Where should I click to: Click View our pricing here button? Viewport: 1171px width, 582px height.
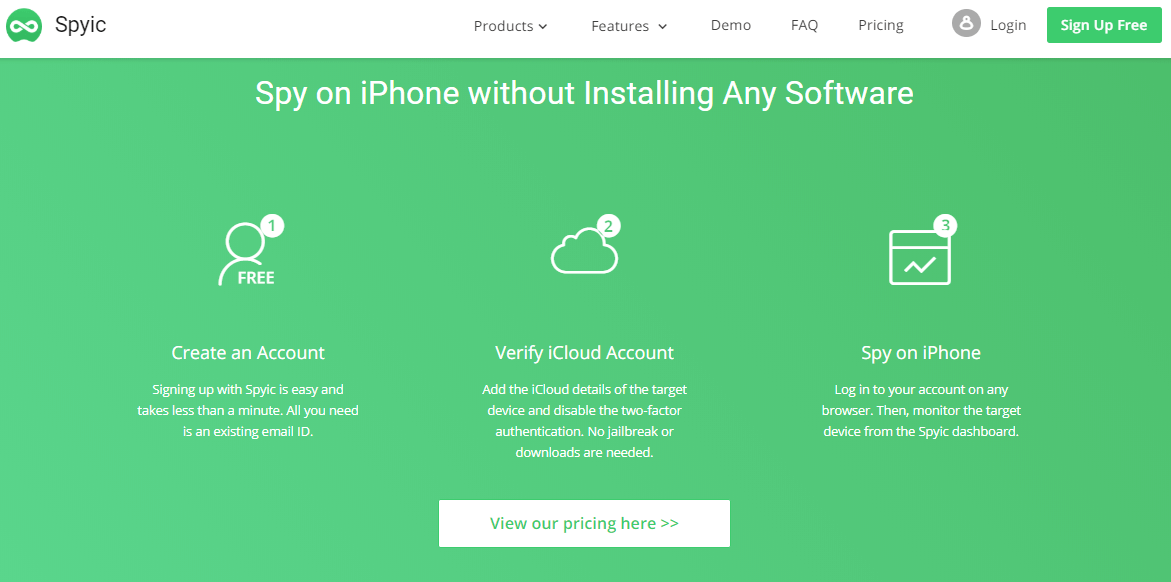(x=584, y=523)
